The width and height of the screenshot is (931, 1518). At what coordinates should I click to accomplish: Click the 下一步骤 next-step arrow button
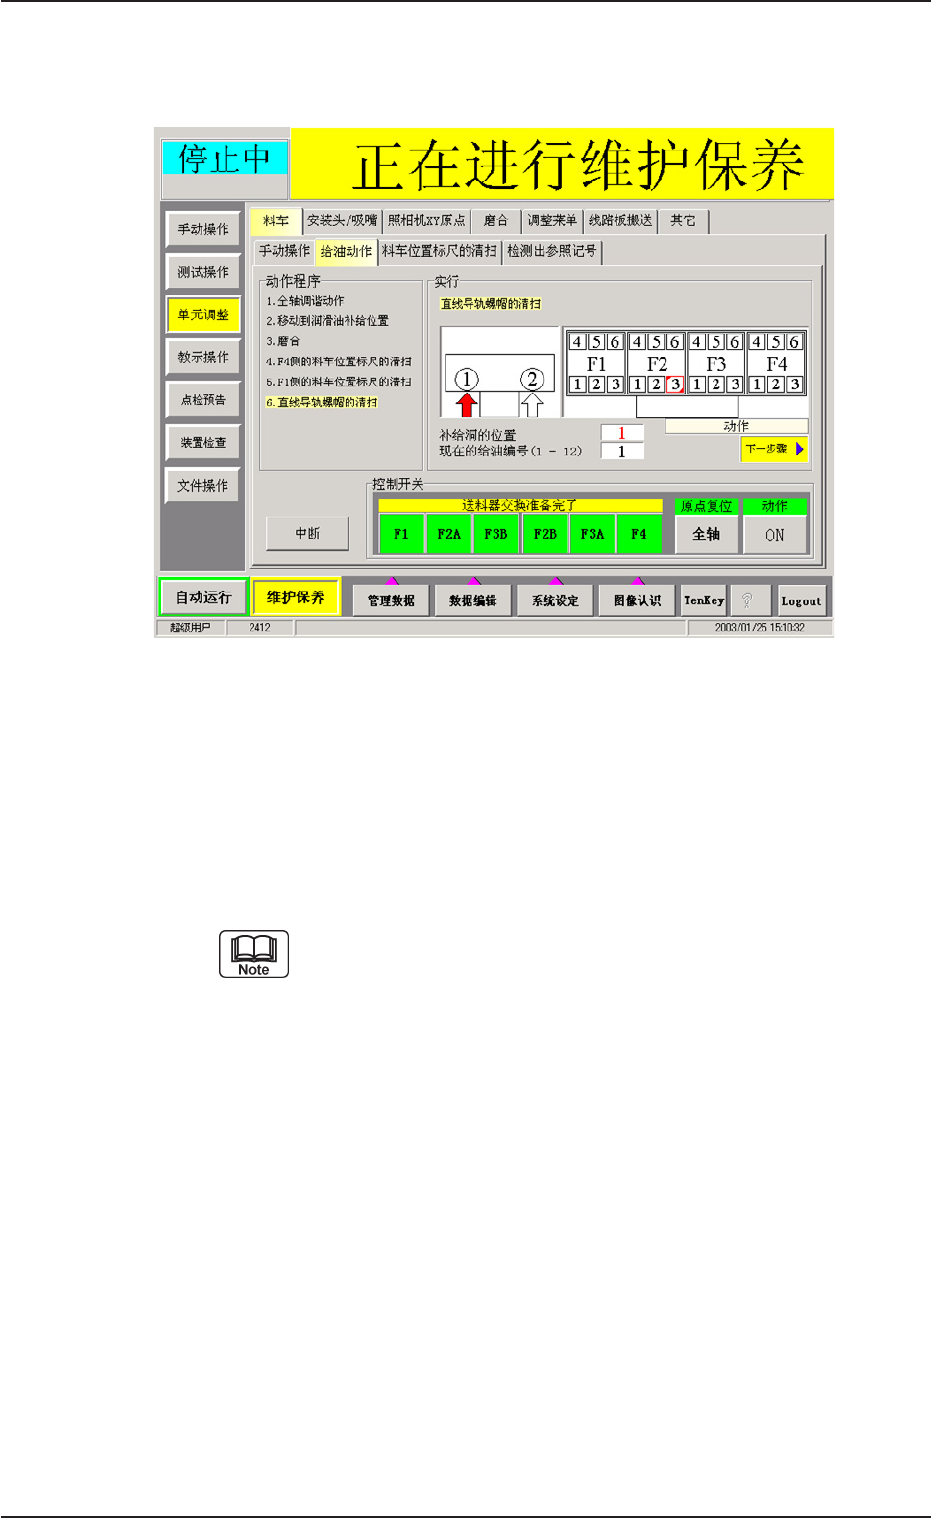[x=774, y=449]
